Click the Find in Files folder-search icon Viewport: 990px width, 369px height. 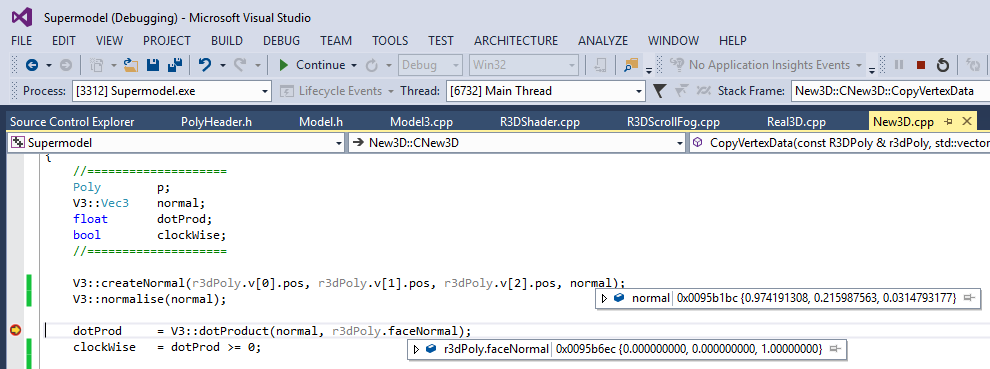631,64
